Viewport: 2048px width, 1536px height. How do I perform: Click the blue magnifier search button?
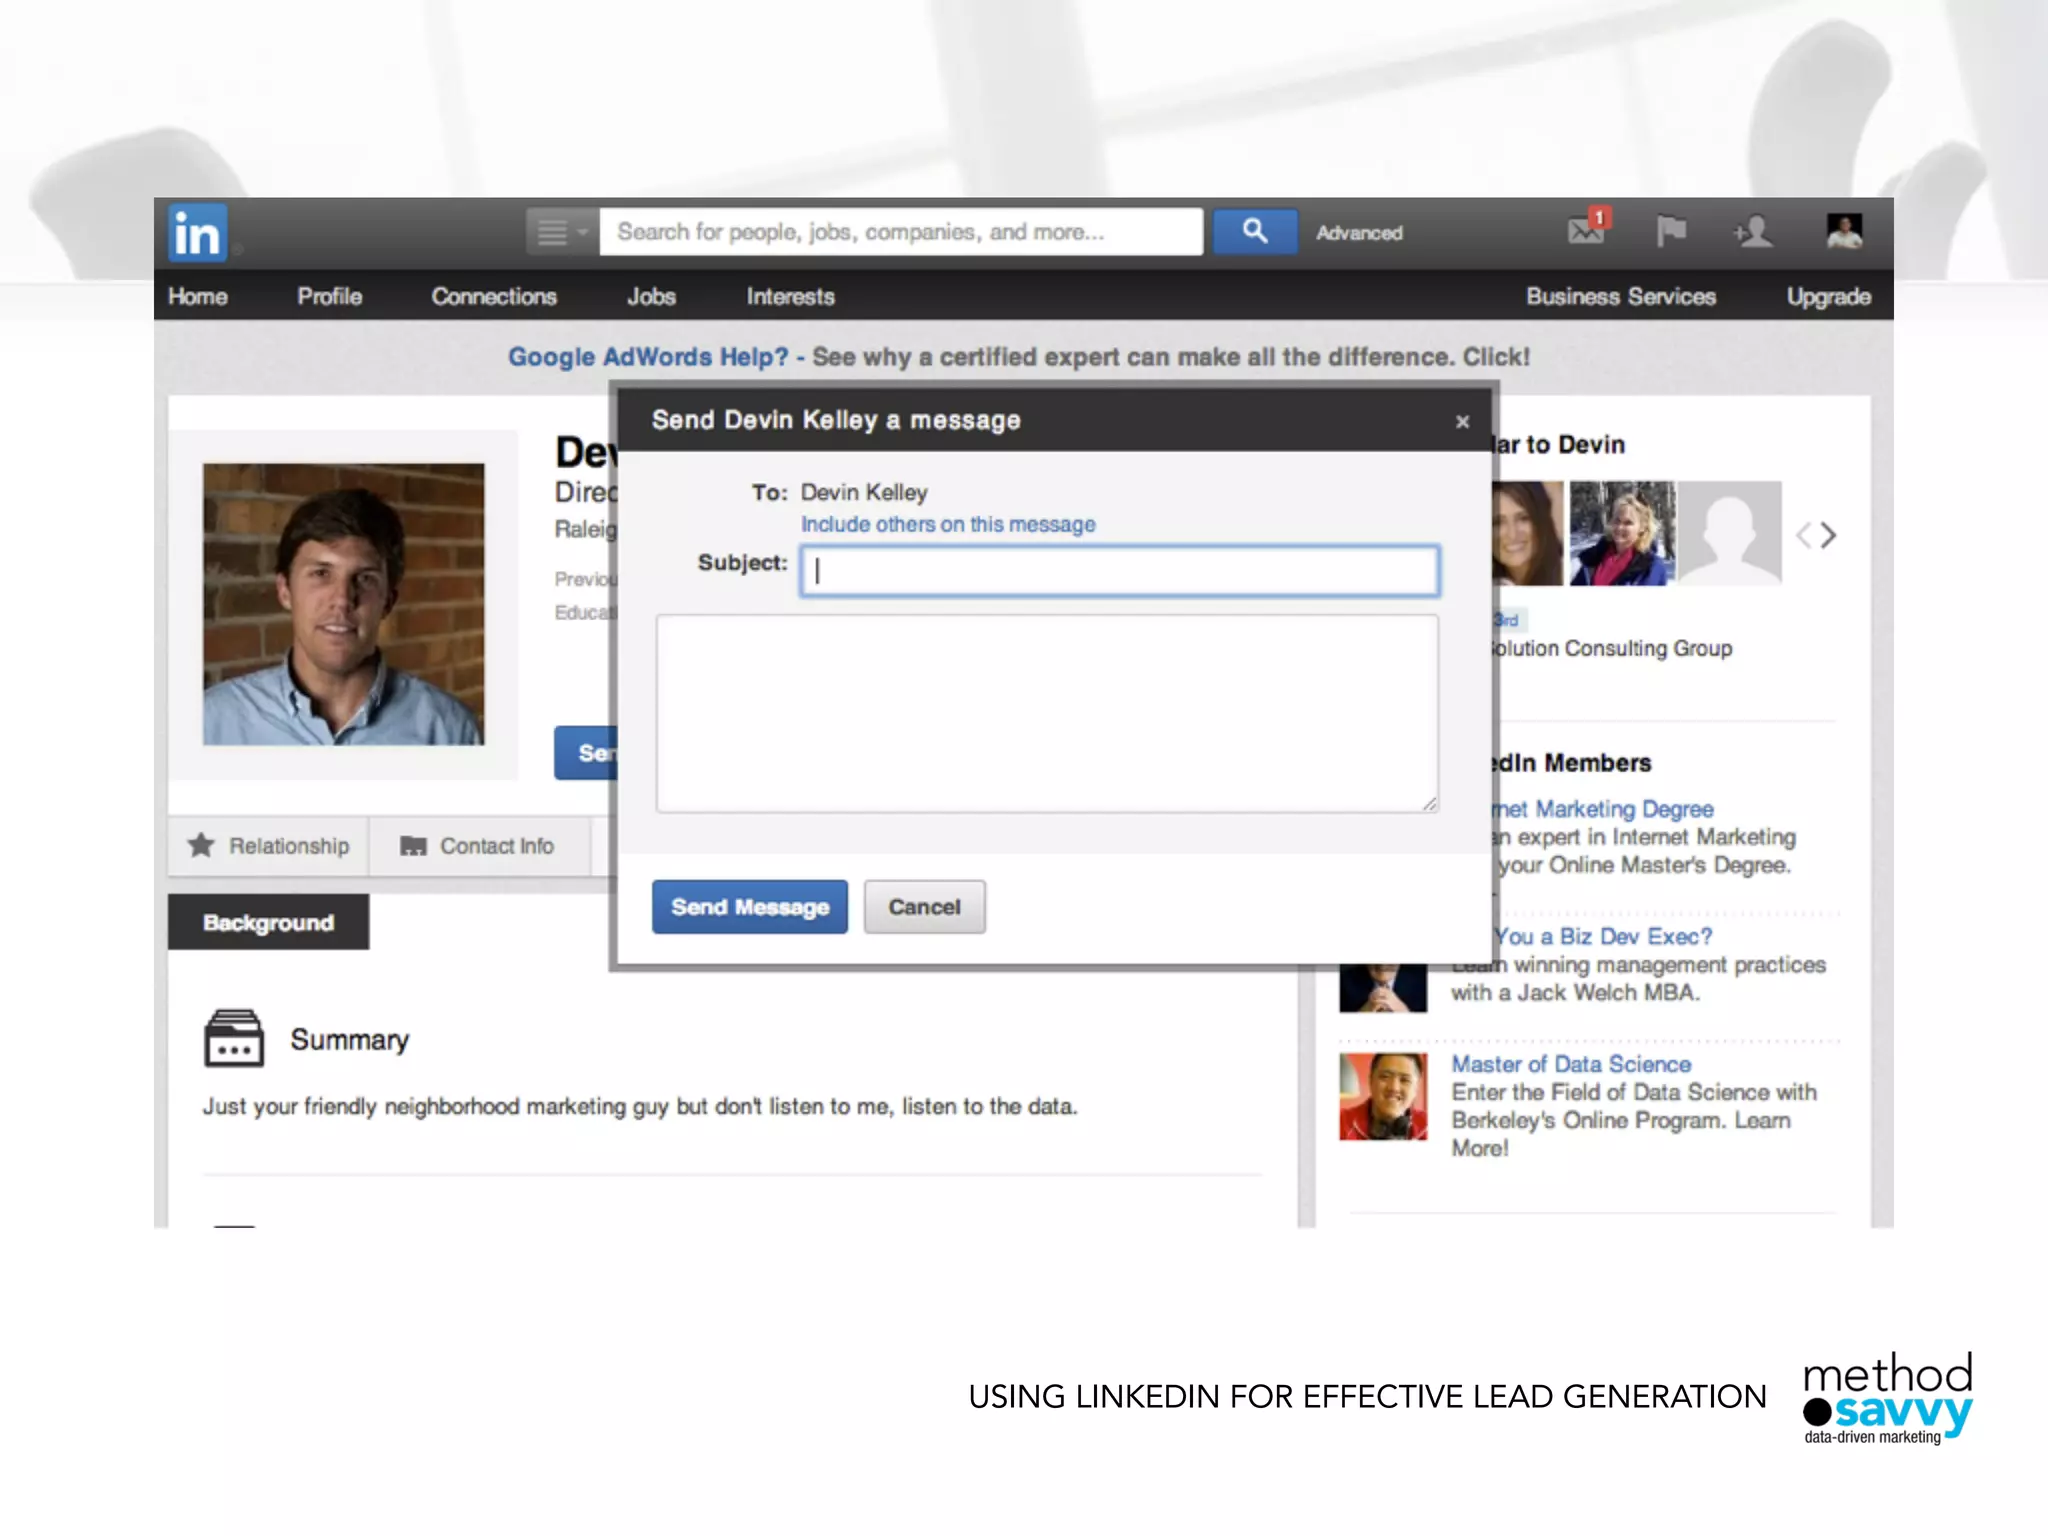(x=1255, y=232)
